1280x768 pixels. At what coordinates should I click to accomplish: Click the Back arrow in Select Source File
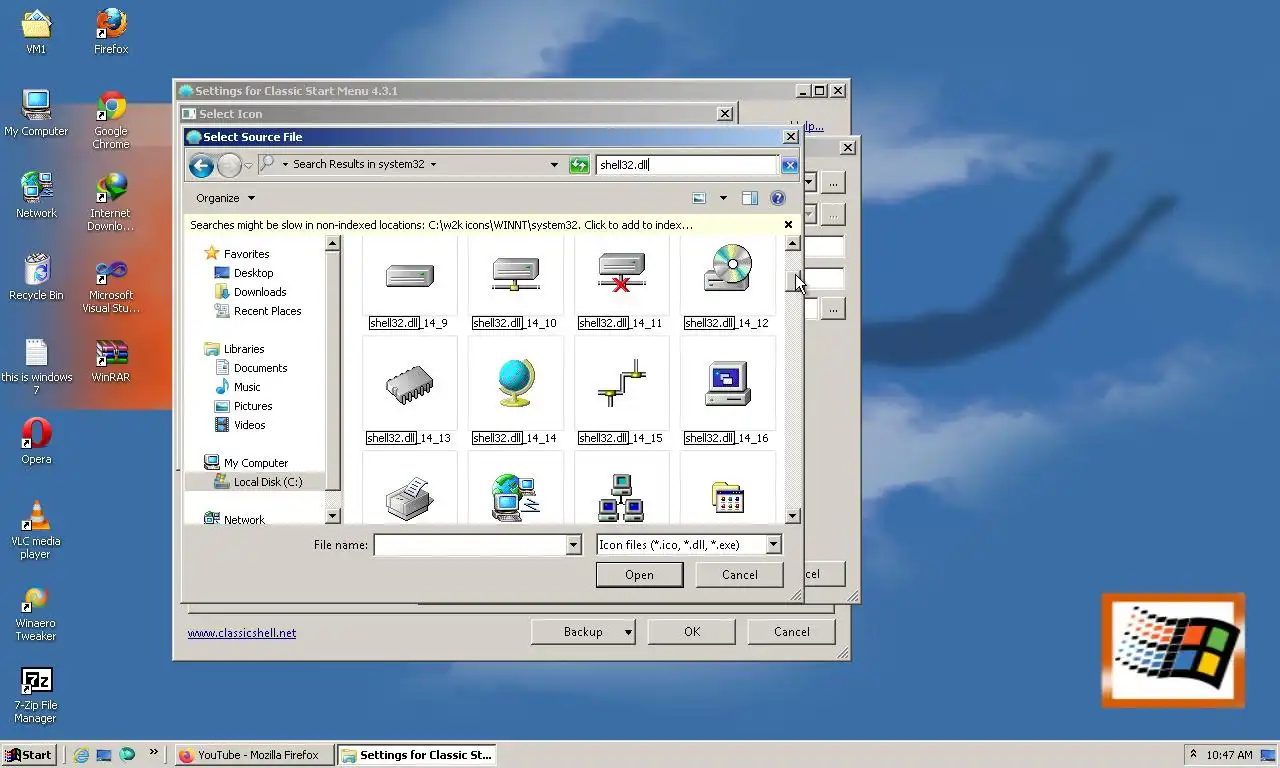pos(201,165)
